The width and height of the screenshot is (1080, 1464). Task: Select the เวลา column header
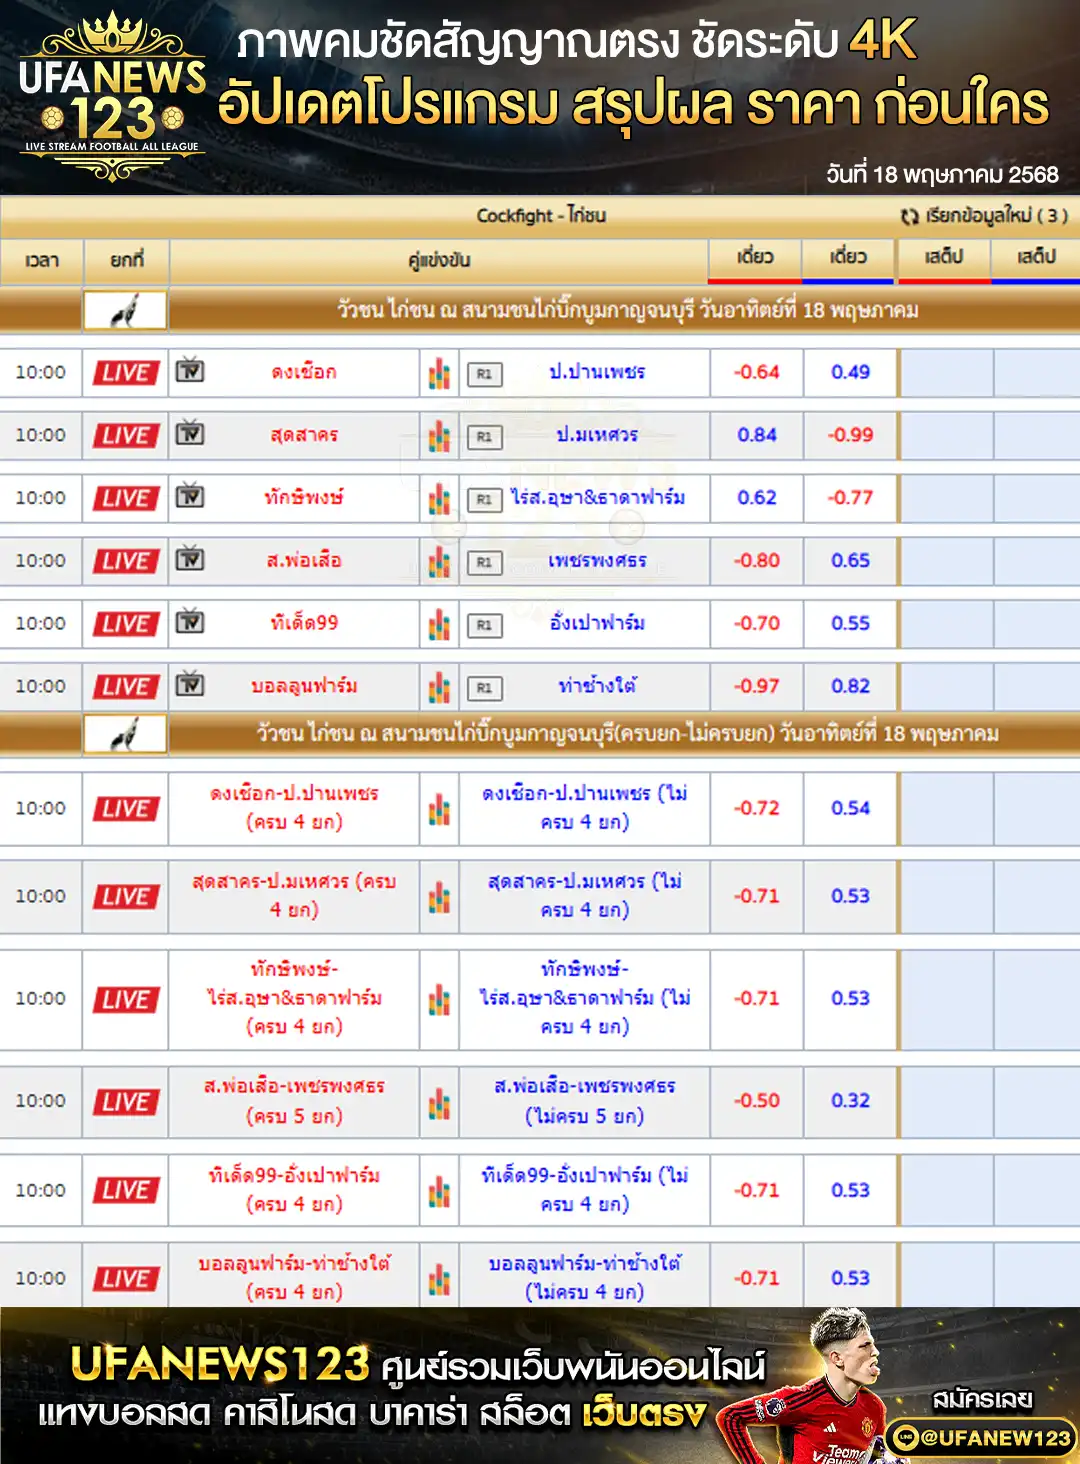click(42, 260)
